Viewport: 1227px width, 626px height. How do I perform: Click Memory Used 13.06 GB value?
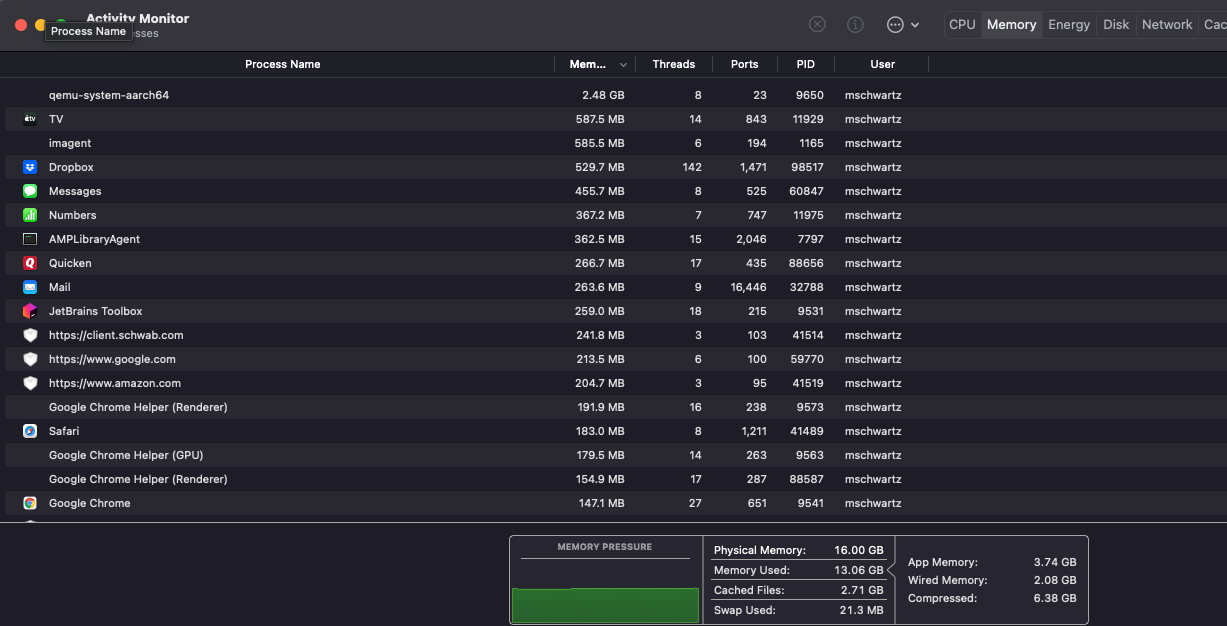pyautogui.click(x=859, y=570)
